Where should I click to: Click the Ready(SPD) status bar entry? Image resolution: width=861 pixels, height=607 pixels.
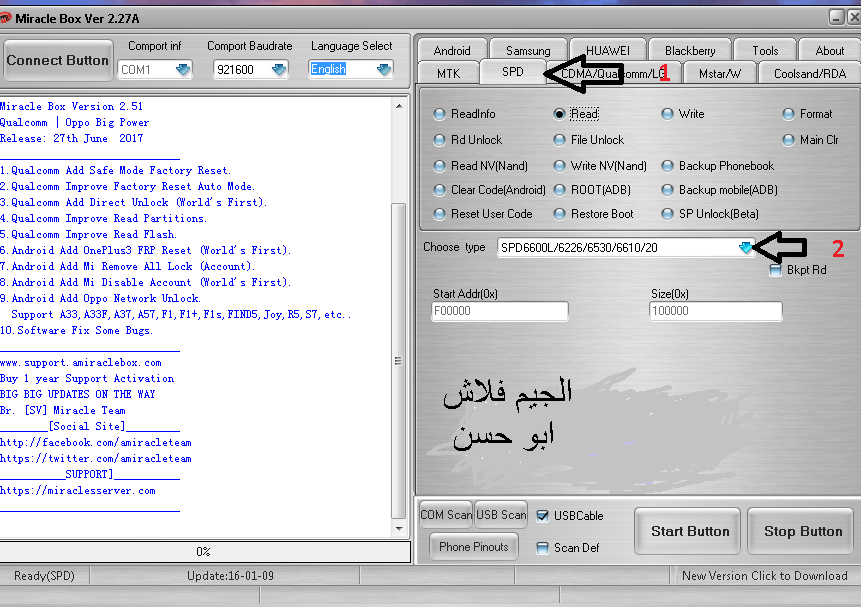tap(44, 576)
